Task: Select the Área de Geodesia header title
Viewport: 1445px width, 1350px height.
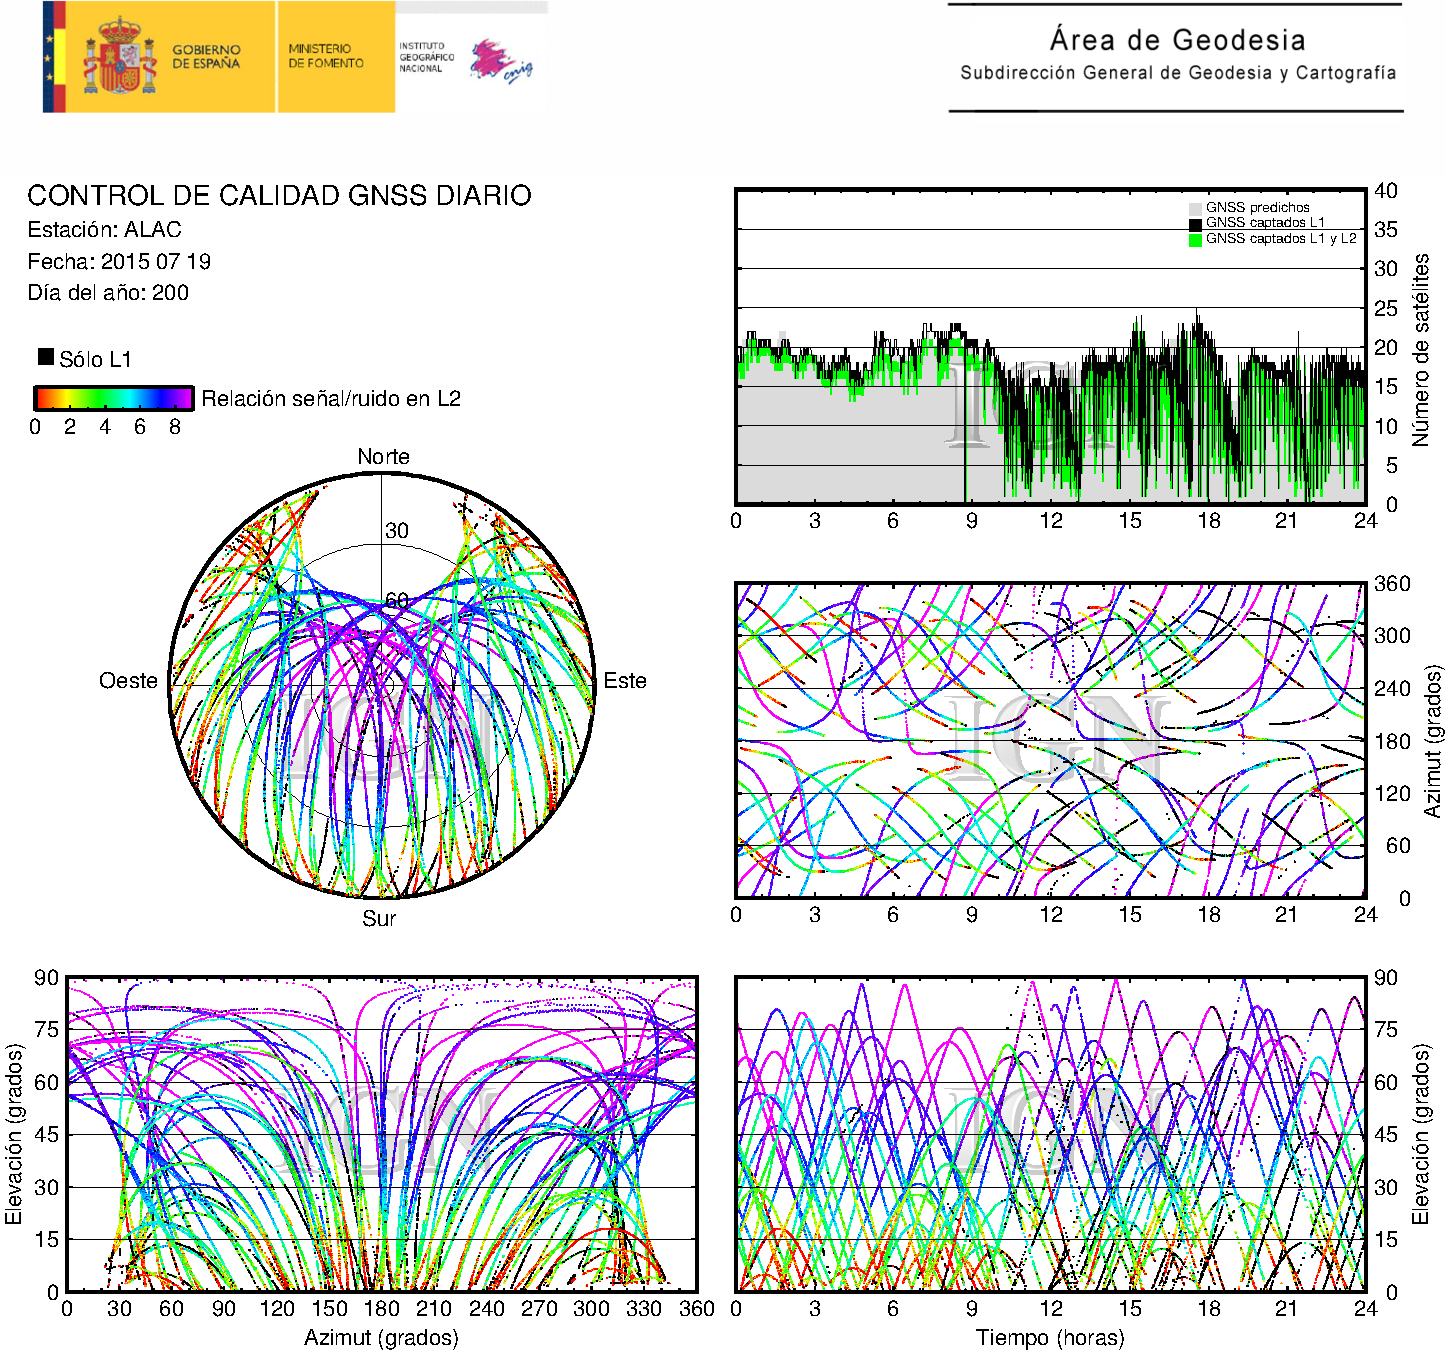Action: (1177, 40)
